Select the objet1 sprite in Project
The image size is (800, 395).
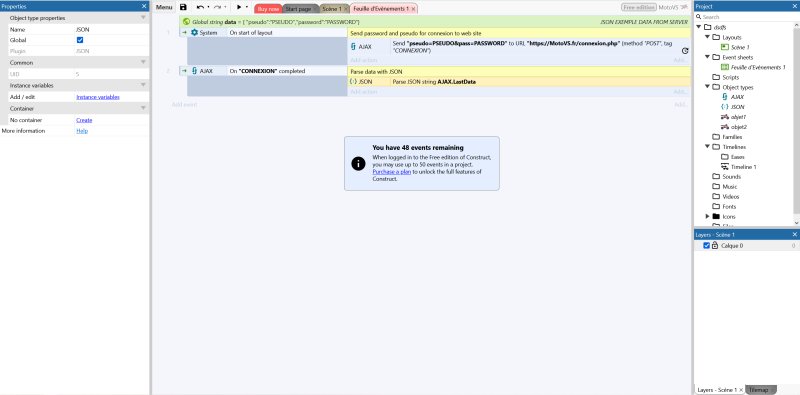click(738, 117)
